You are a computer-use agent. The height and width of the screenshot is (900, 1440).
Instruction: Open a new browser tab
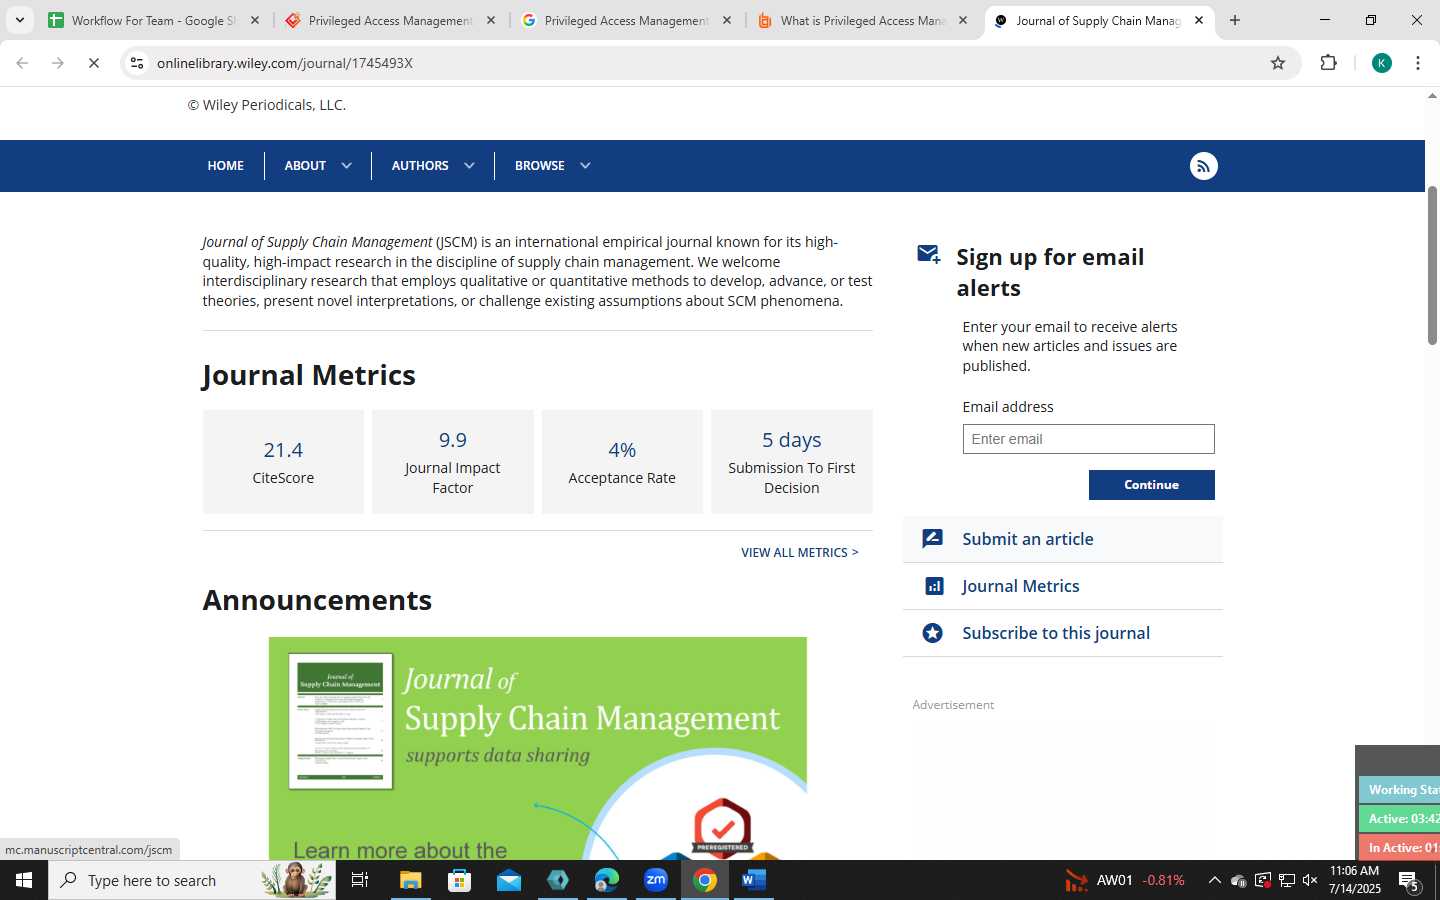pos(1235,20)
